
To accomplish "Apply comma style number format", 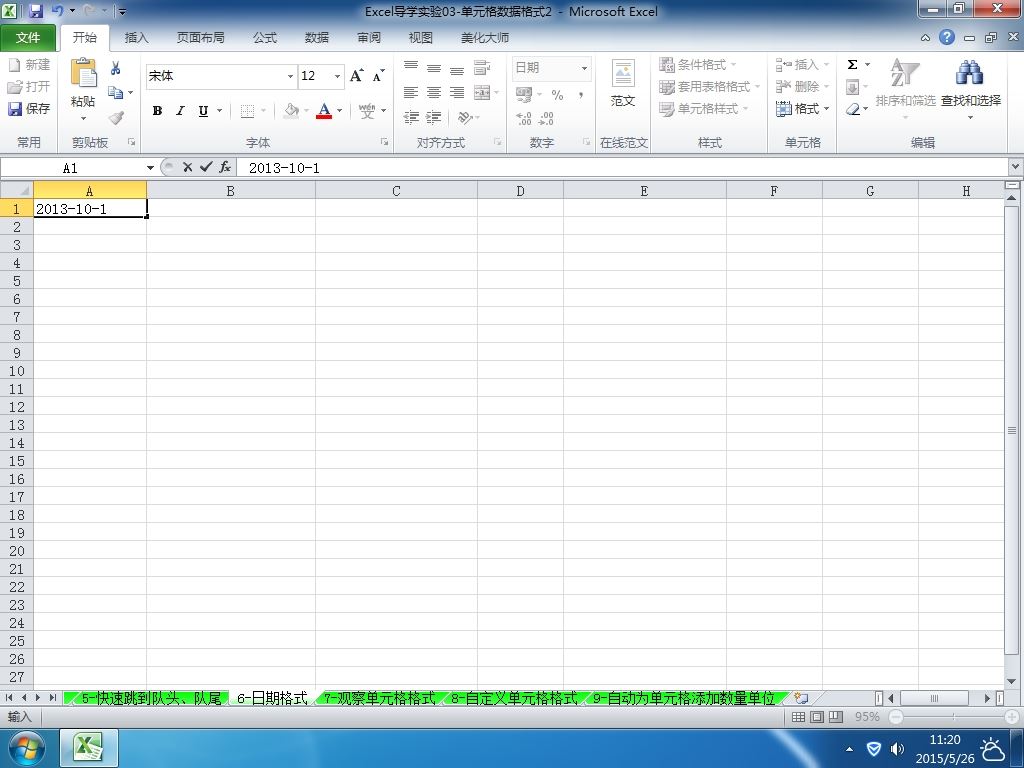I will pyautogui.click(x=581, y=95).
